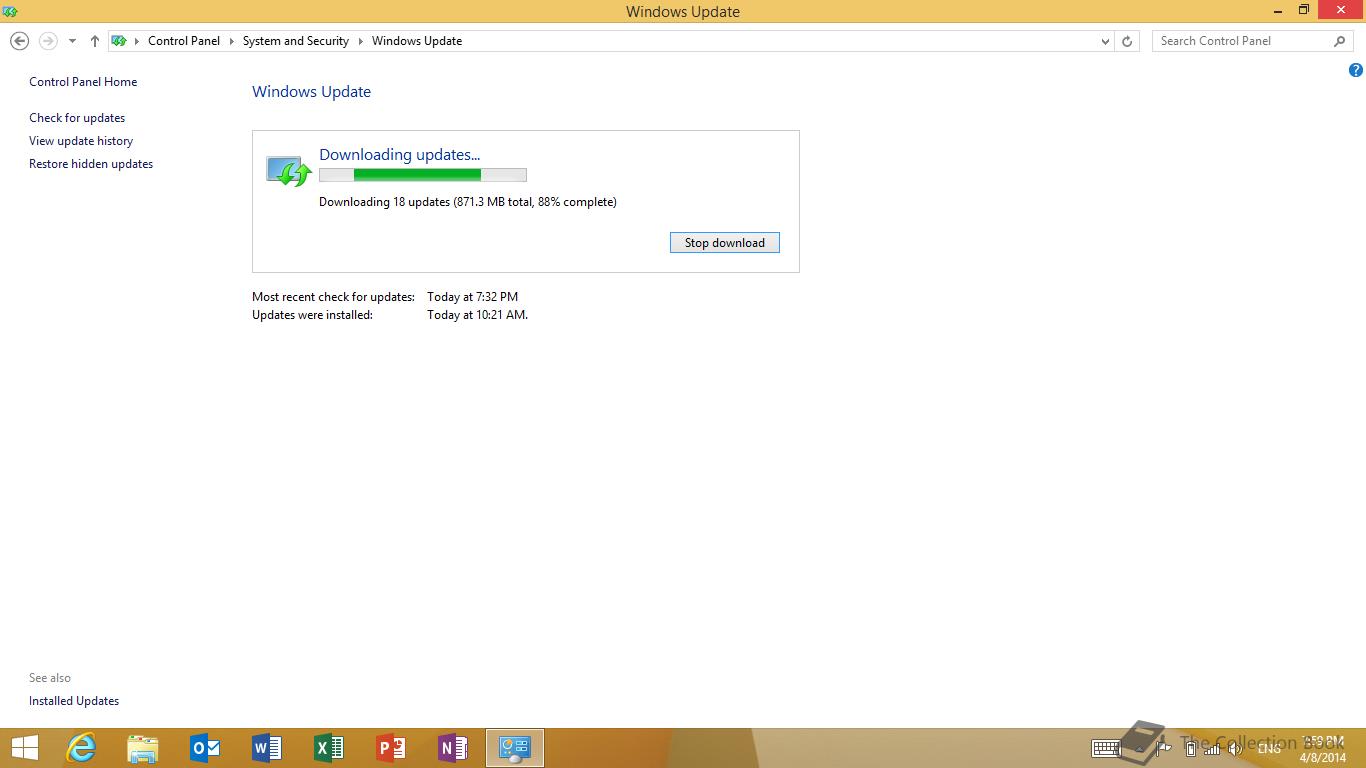Click the active Control Panel taskbar button
This screenshot has width=1366, height=768.
tap(515, 748)
